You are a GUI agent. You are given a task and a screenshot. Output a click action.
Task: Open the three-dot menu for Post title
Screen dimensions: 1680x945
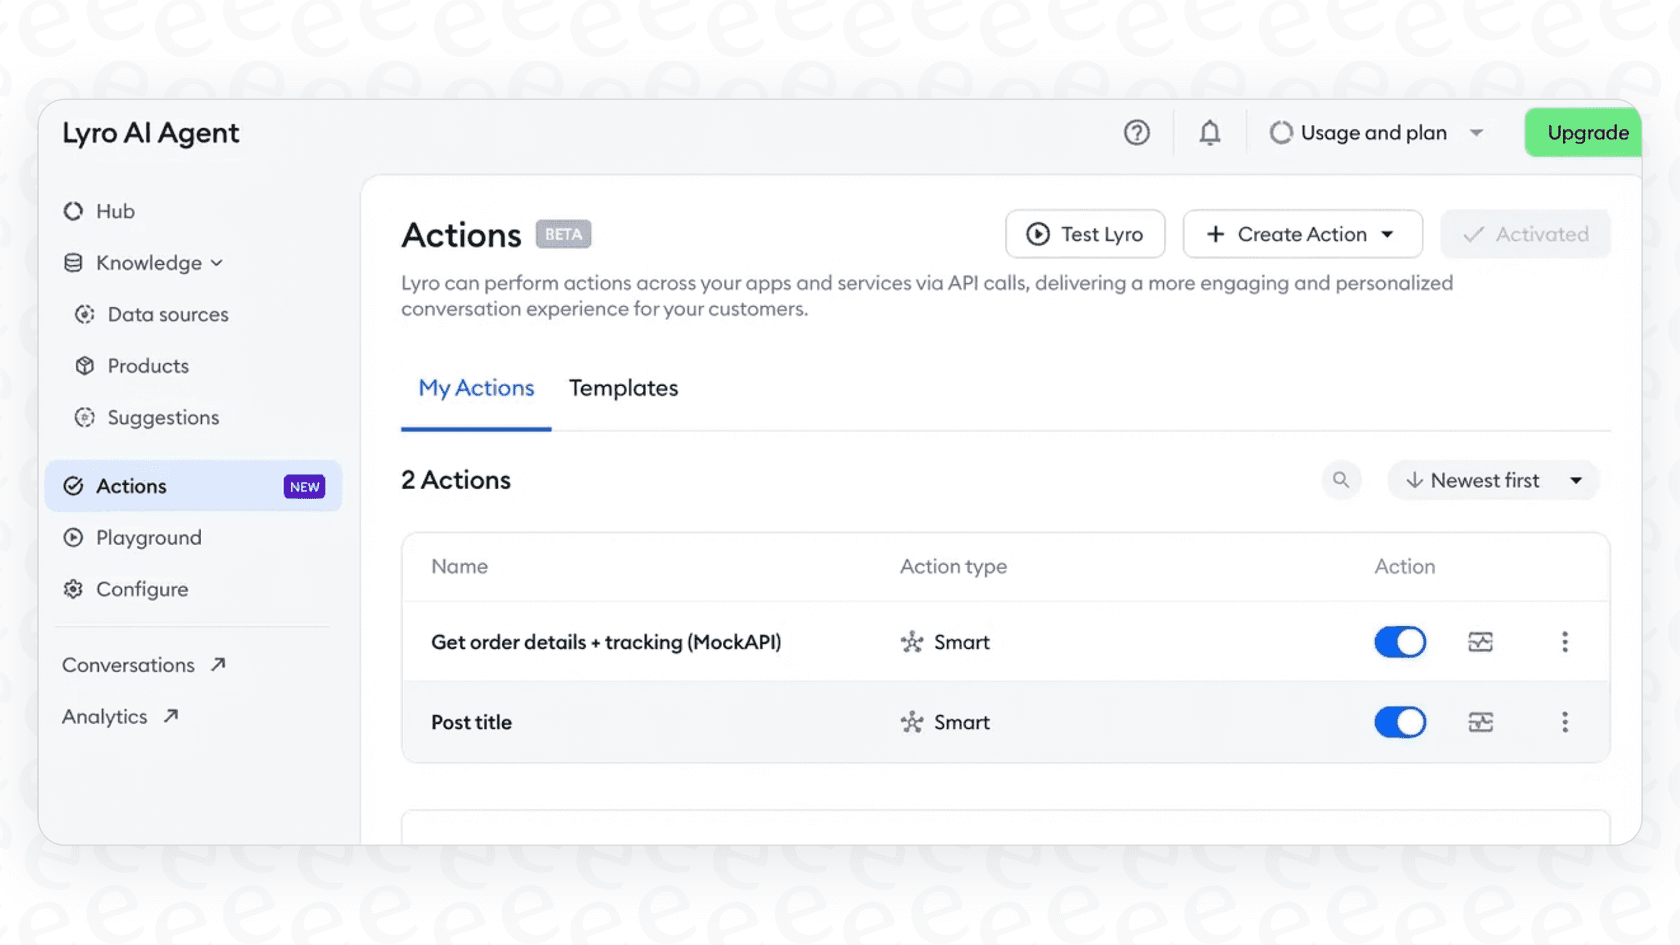[x=1565, y=722]
